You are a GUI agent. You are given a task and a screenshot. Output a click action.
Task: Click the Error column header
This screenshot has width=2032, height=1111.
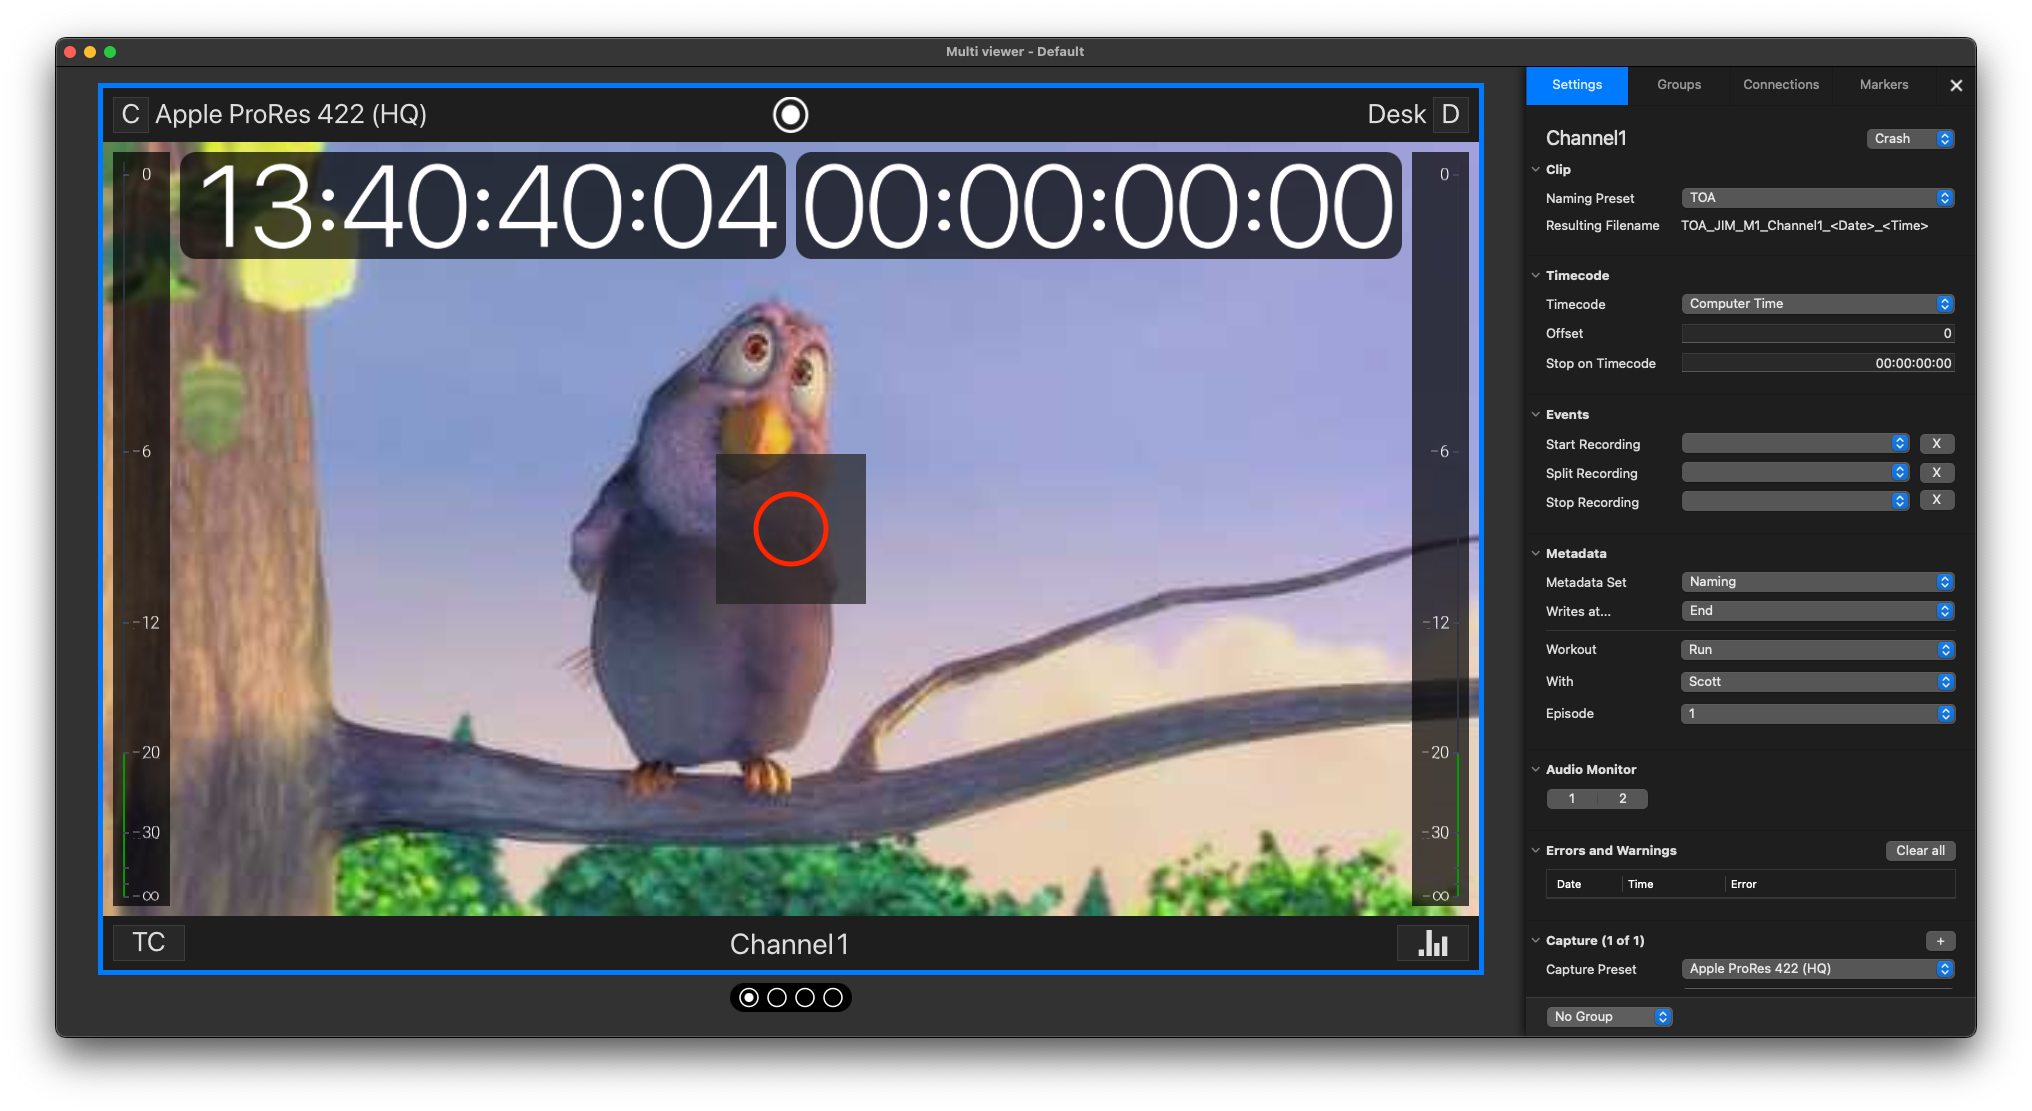coord(1743,884)
